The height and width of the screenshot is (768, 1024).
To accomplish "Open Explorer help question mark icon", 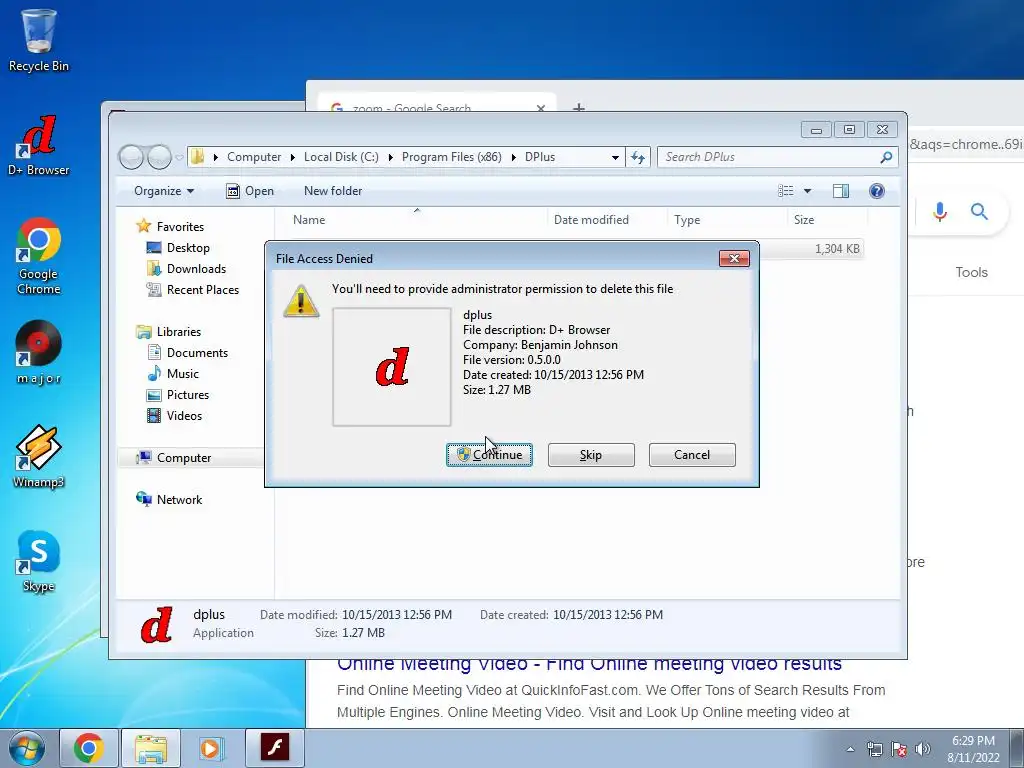I will tap(877, 191).
